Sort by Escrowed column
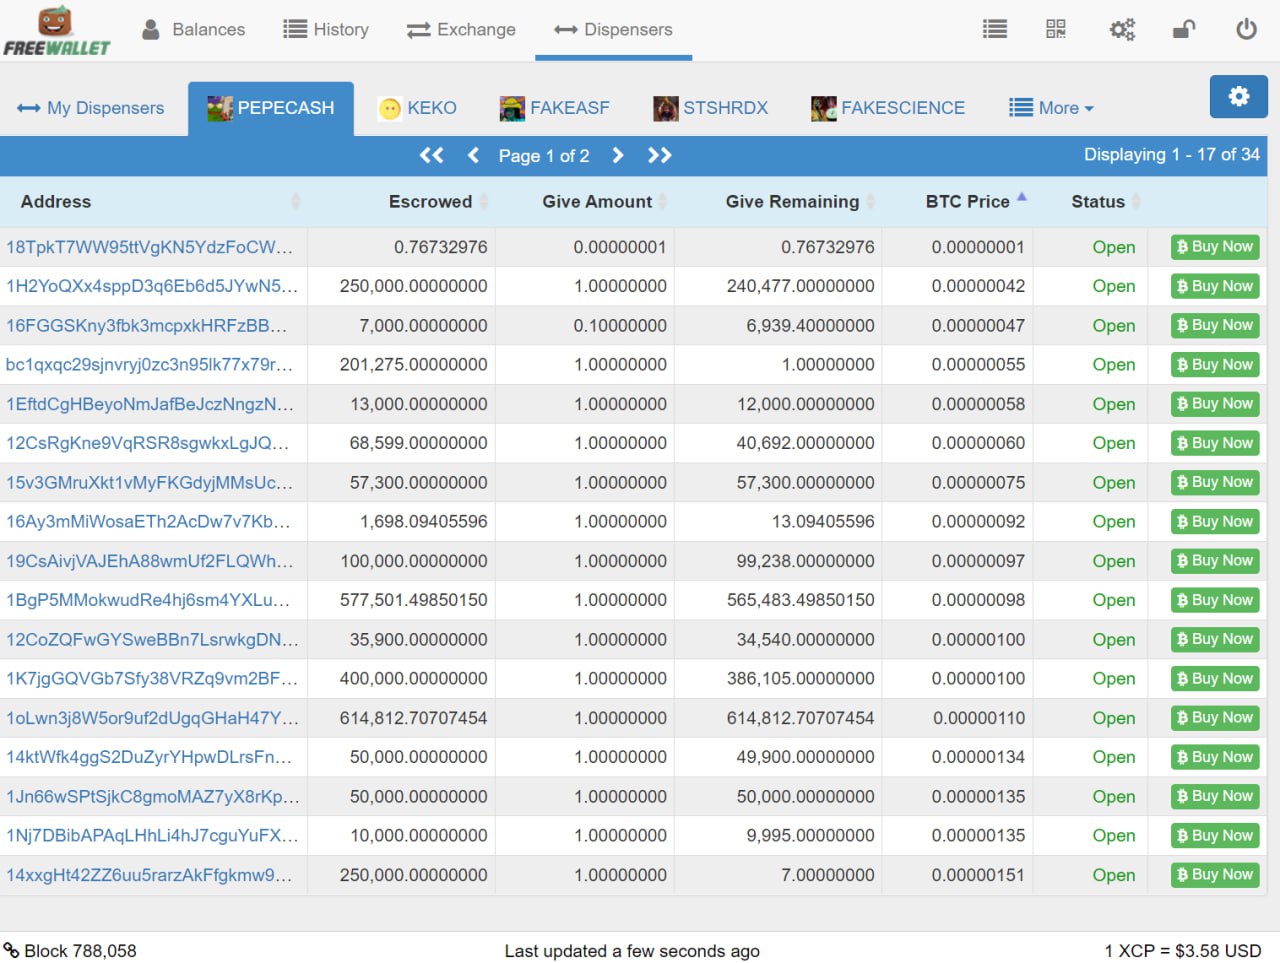Screen dimensions: 1280x963 point(401,202)
